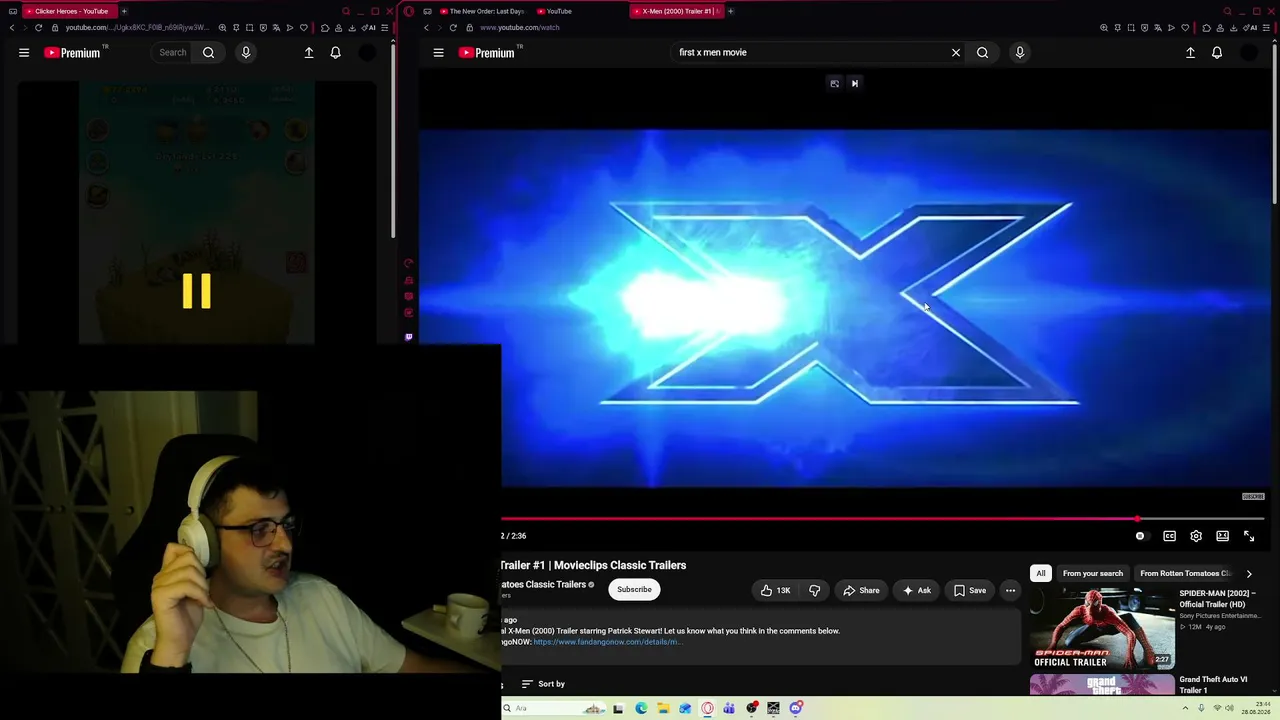
Task: Share the X-Men trailer video
Action: (x=861, y=591)
